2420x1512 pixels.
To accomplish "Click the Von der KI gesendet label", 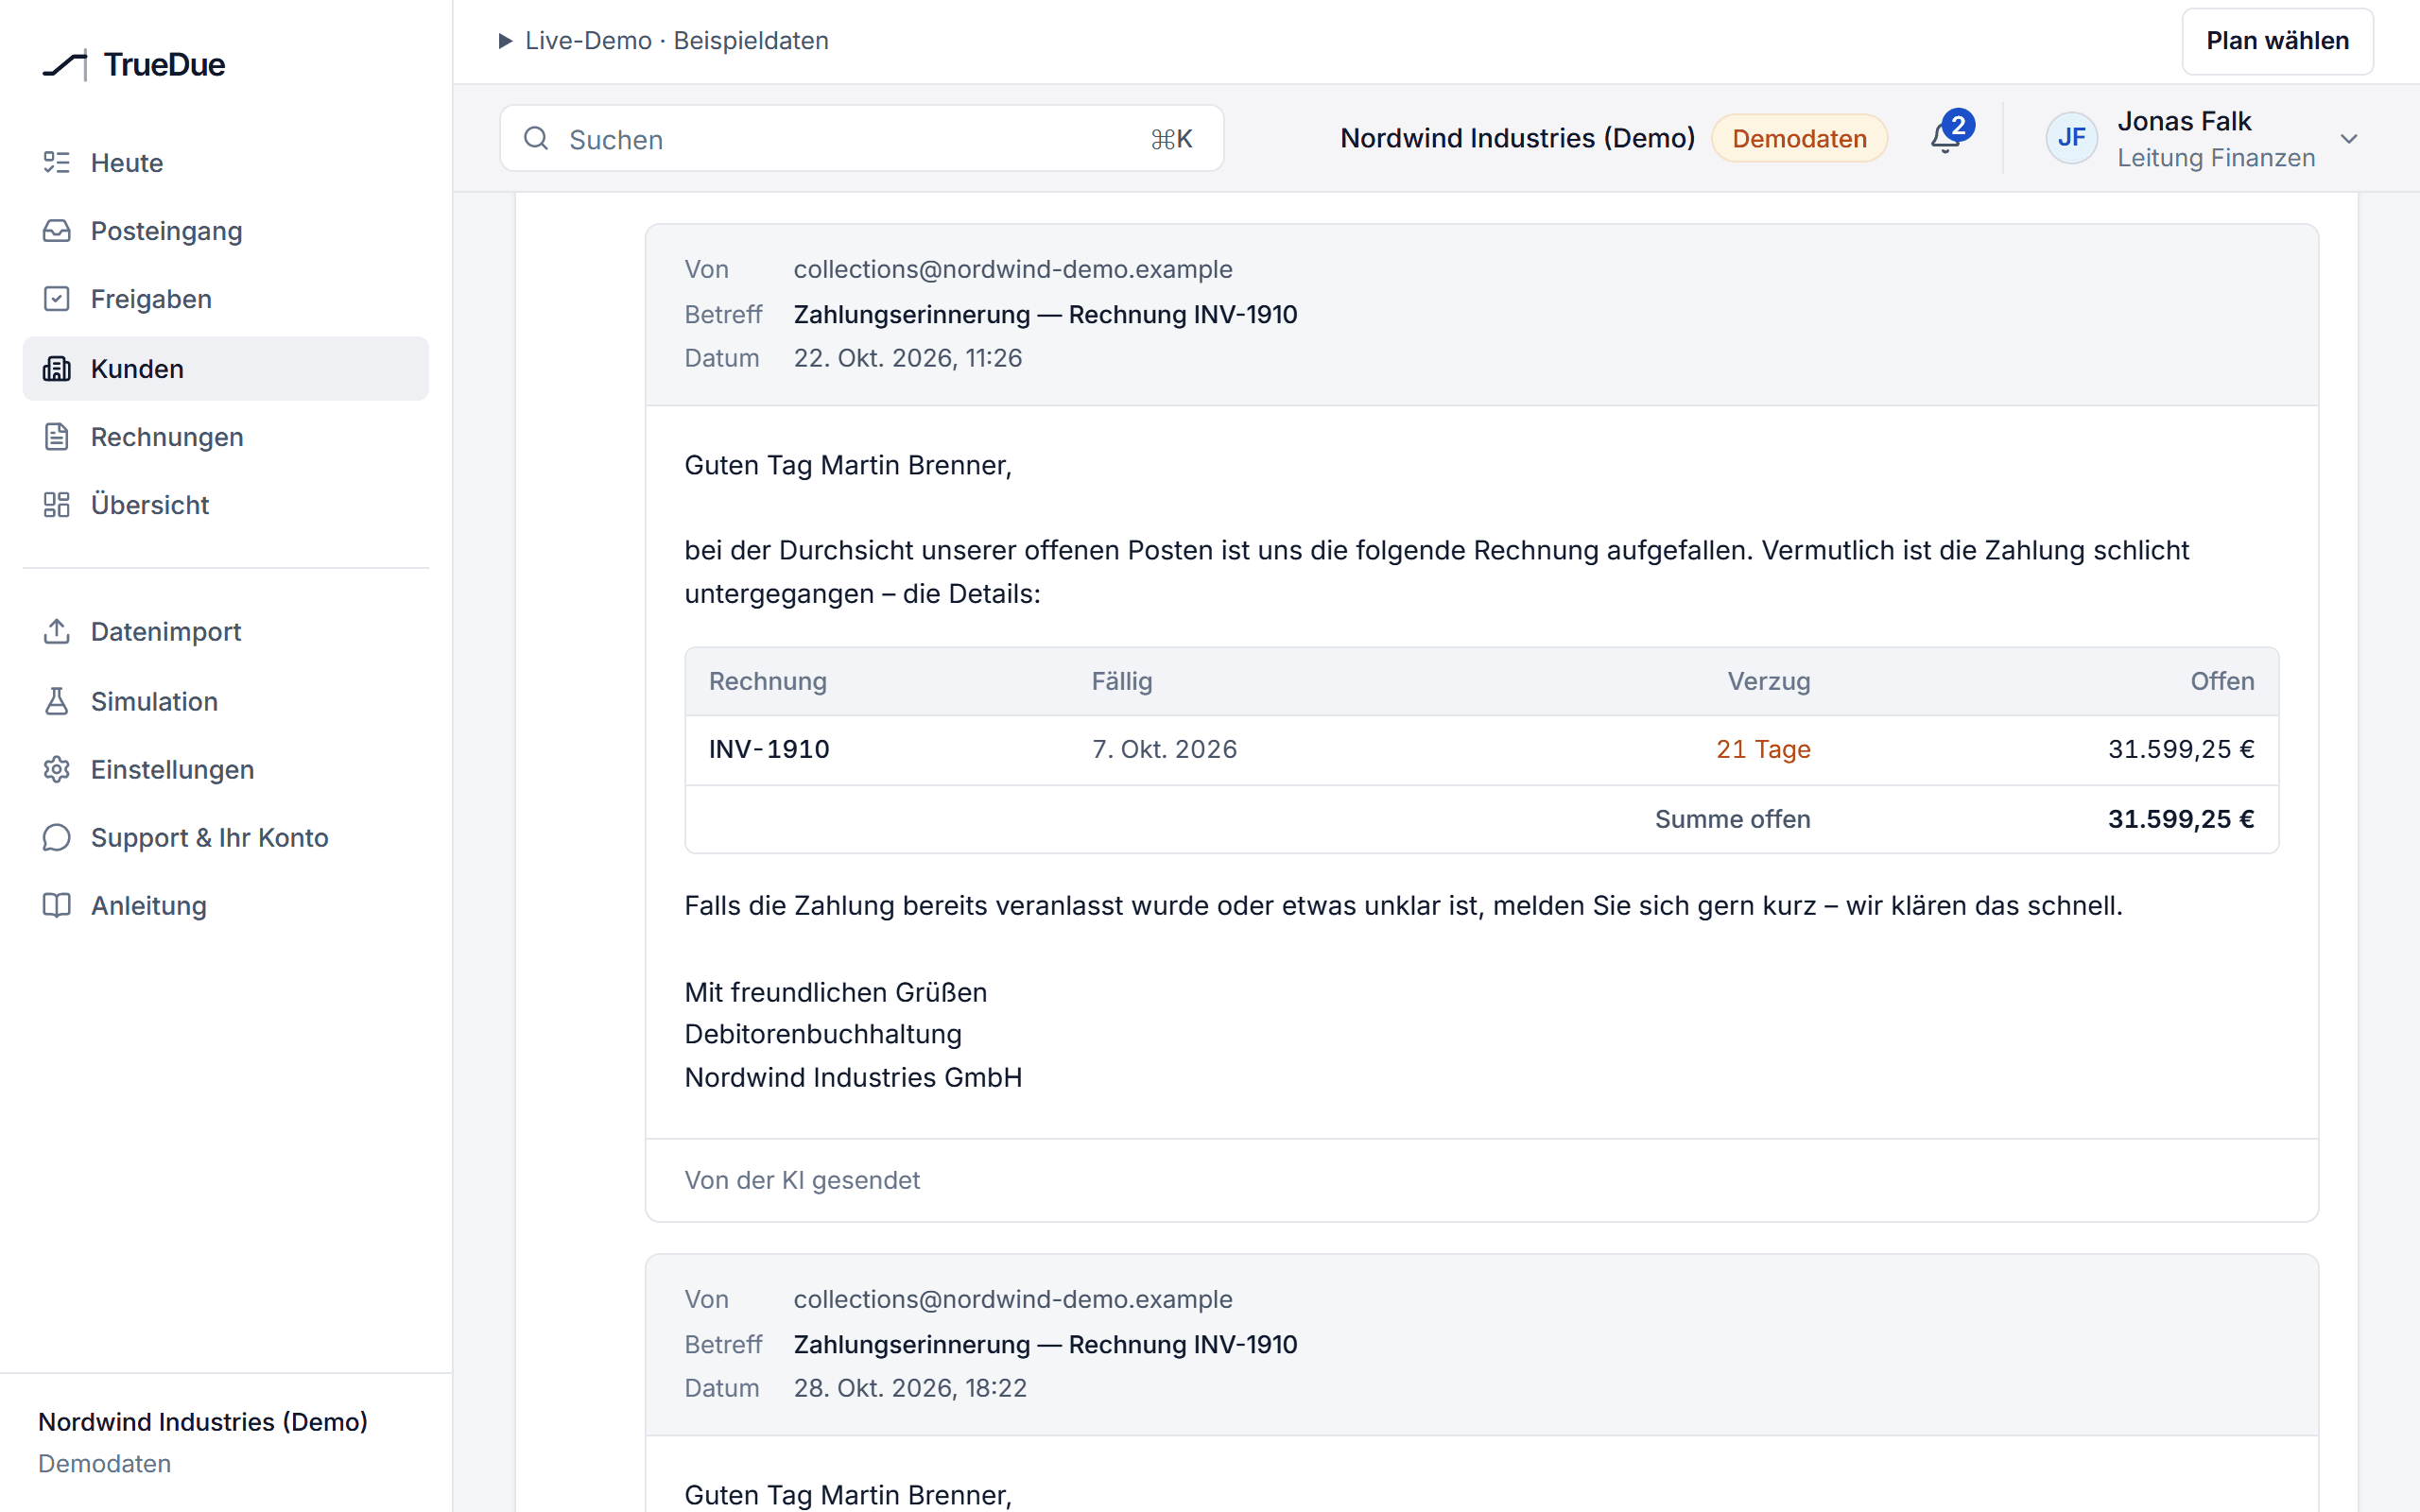I will point(802,1180).
